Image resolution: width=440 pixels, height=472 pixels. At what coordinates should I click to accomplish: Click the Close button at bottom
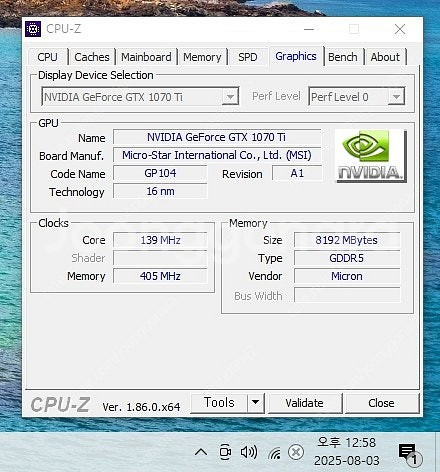(x=382, y=403)
